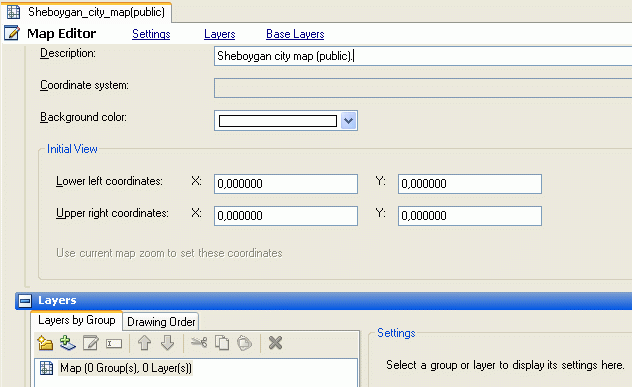
Task: Switch to Layers by Group tab
Action: (x=77, y=320)
